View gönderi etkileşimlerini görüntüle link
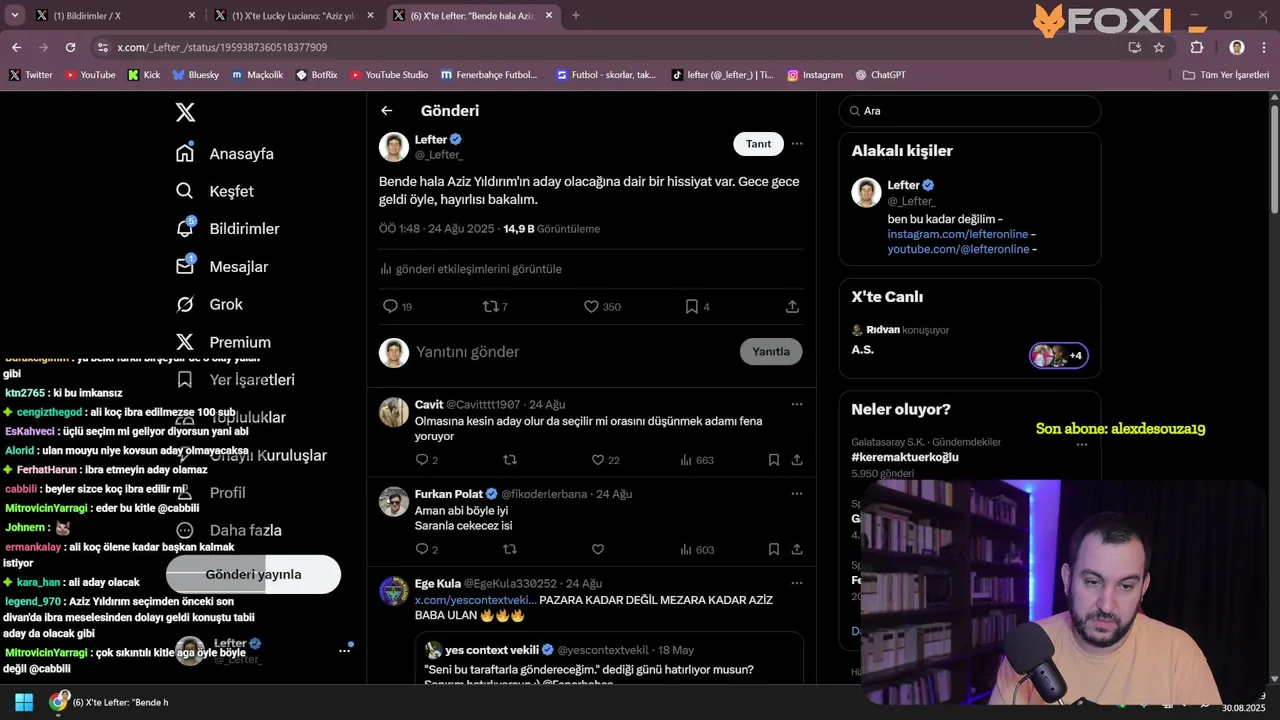Viewport: 1280px width, 720px height. click(x=471, y=269)
